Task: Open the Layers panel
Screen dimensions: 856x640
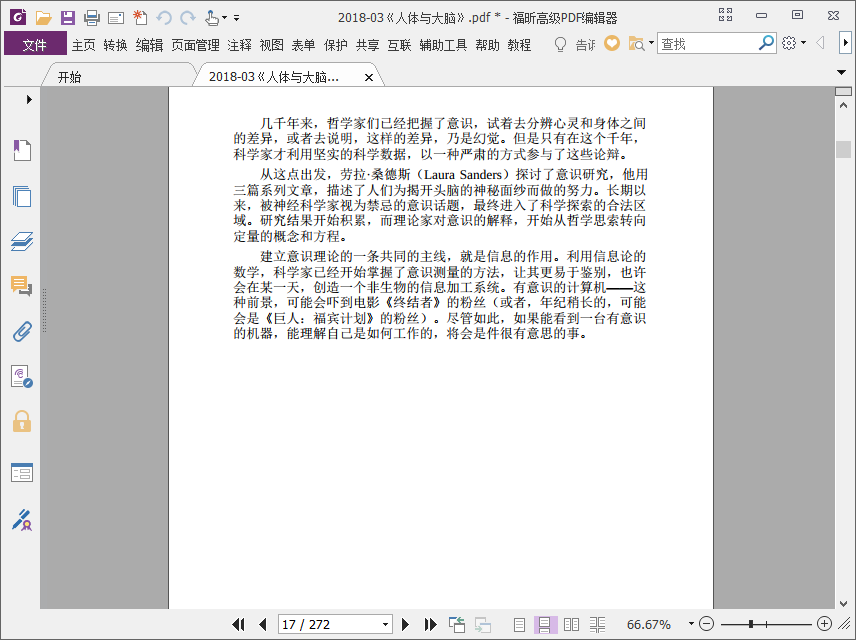Action: coord(22,241)
